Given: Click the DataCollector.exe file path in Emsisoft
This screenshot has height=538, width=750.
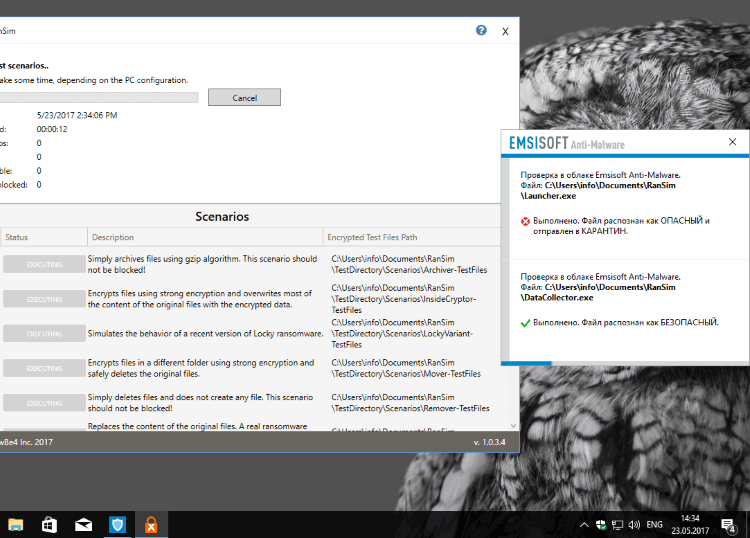Looking at the screenshot, I should tap(598, 292).
